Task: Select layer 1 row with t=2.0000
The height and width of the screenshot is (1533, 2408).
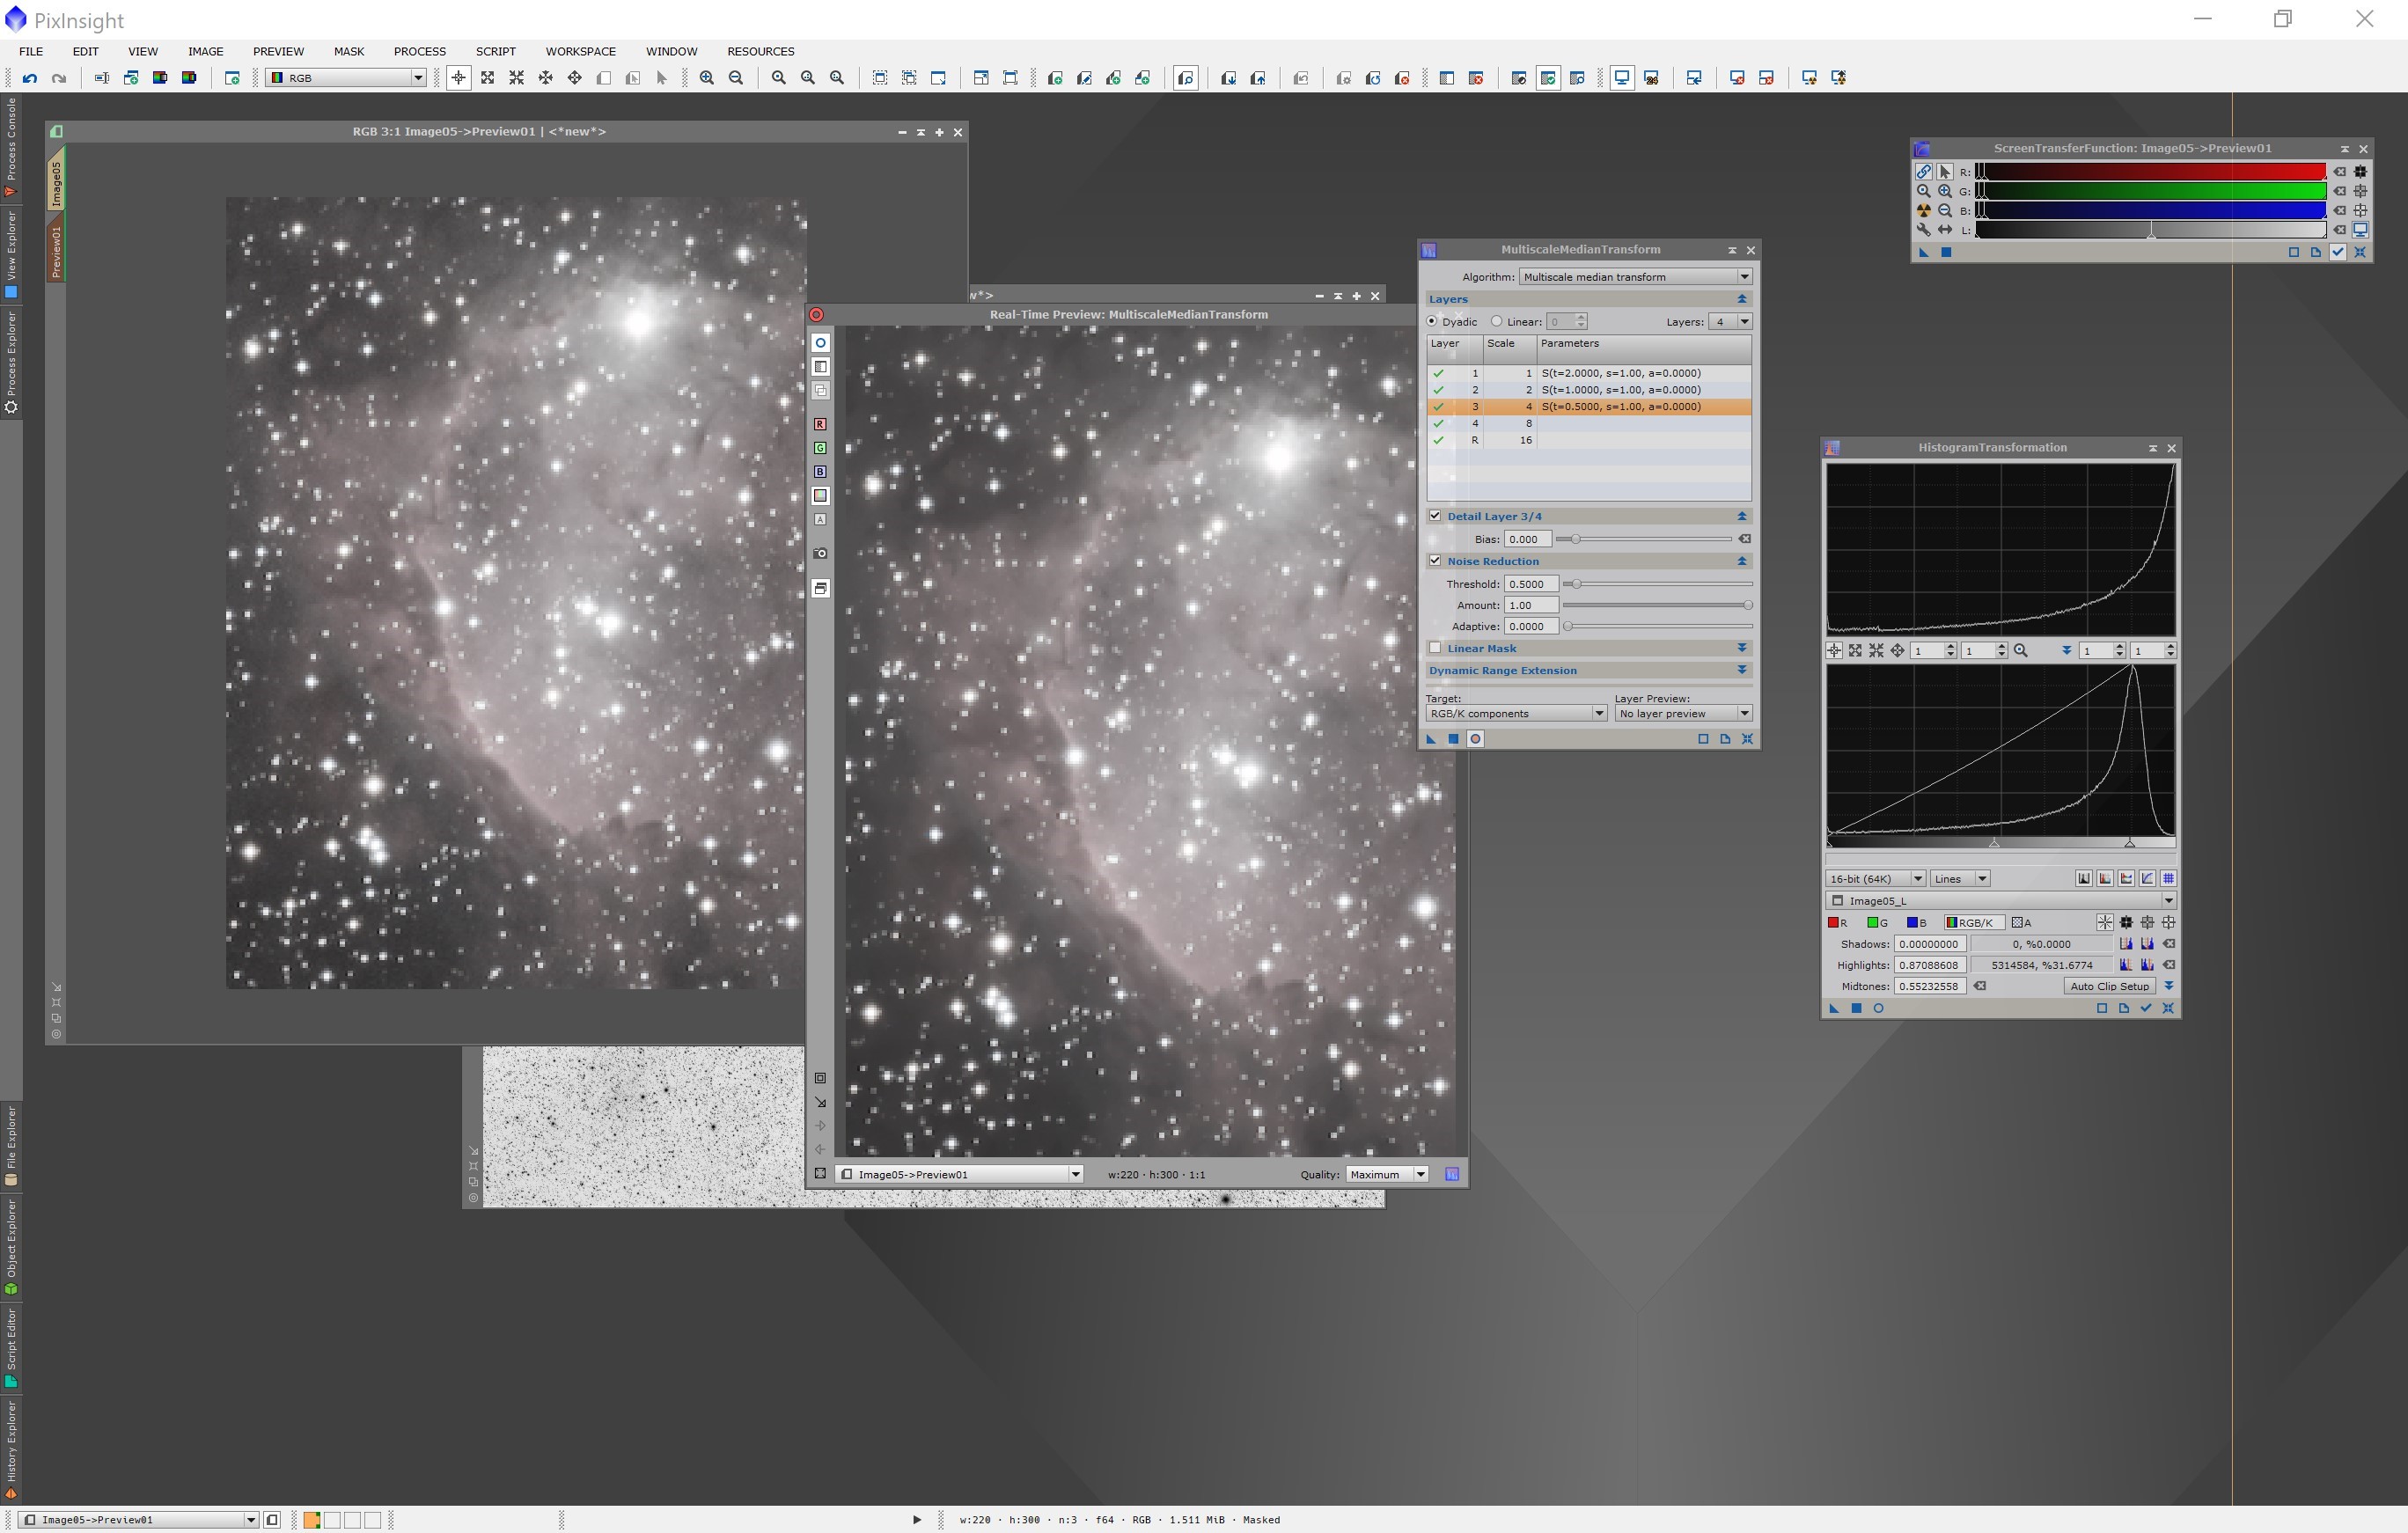Action: (x=1588, y=373)
